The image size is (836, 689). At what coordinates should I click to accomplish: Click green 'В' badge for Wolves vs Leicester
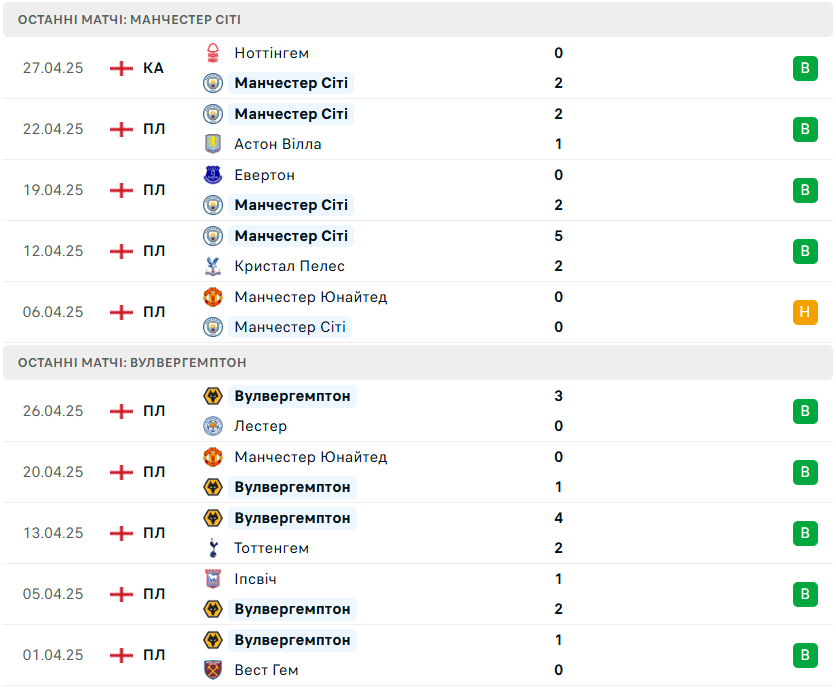pos(805,411)
